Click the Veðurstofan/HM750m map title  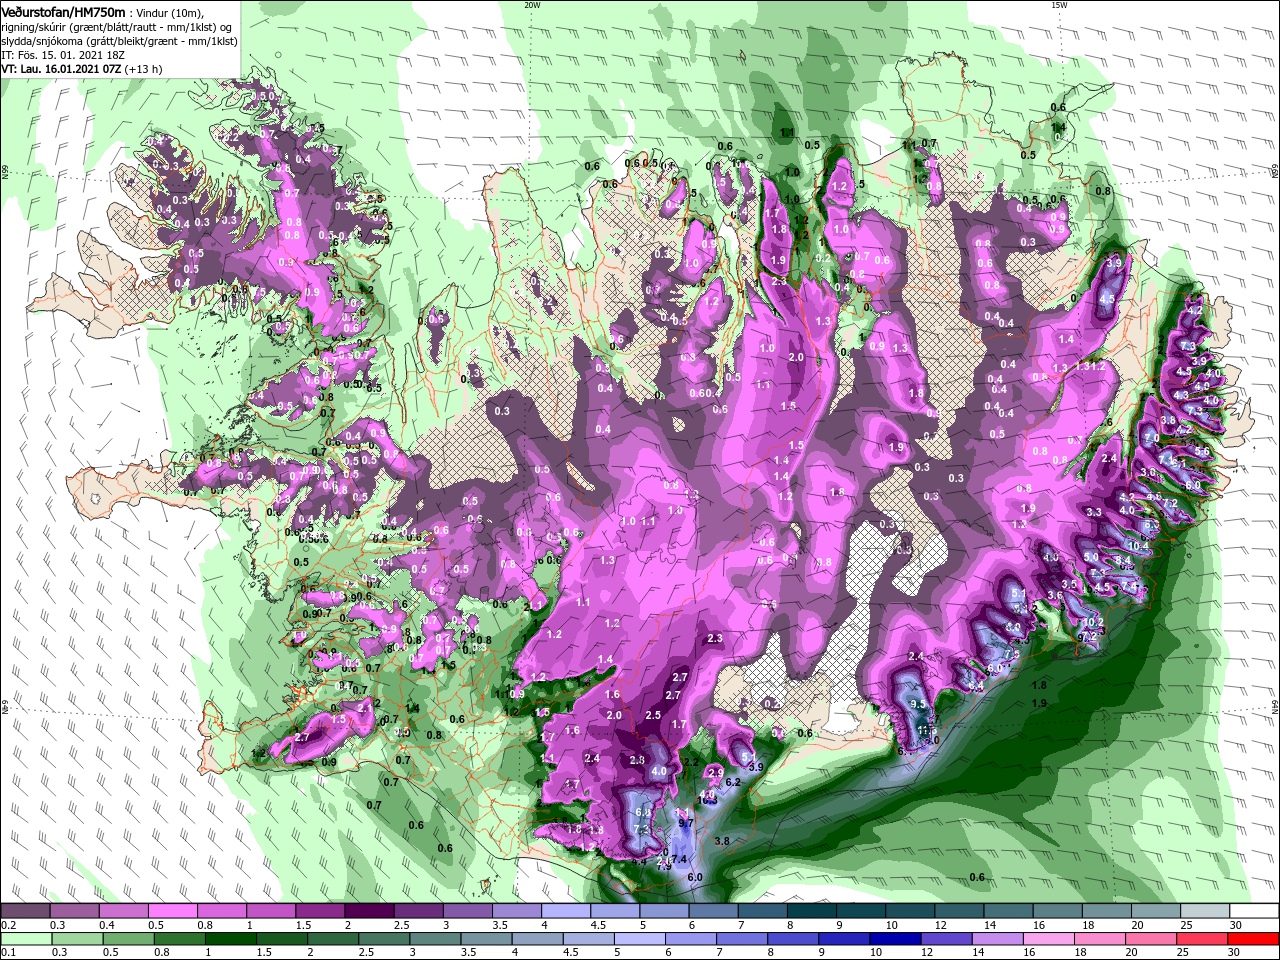tap(63, 12)
